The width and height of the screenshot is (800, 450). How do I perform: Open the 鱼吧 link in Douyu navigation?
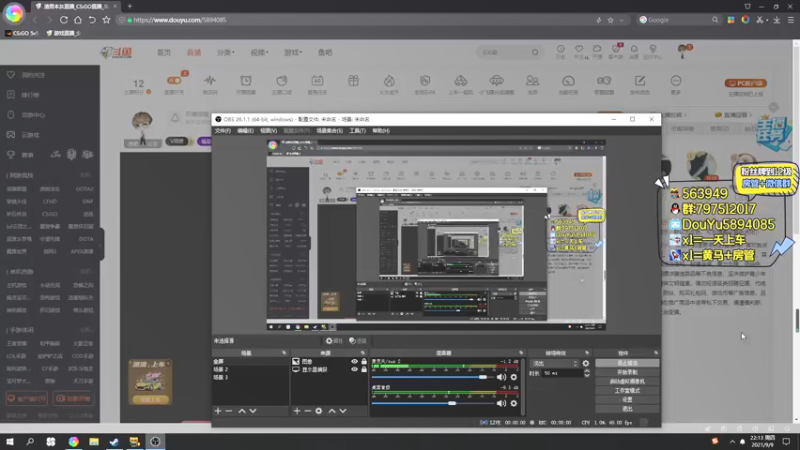point(325,52)
